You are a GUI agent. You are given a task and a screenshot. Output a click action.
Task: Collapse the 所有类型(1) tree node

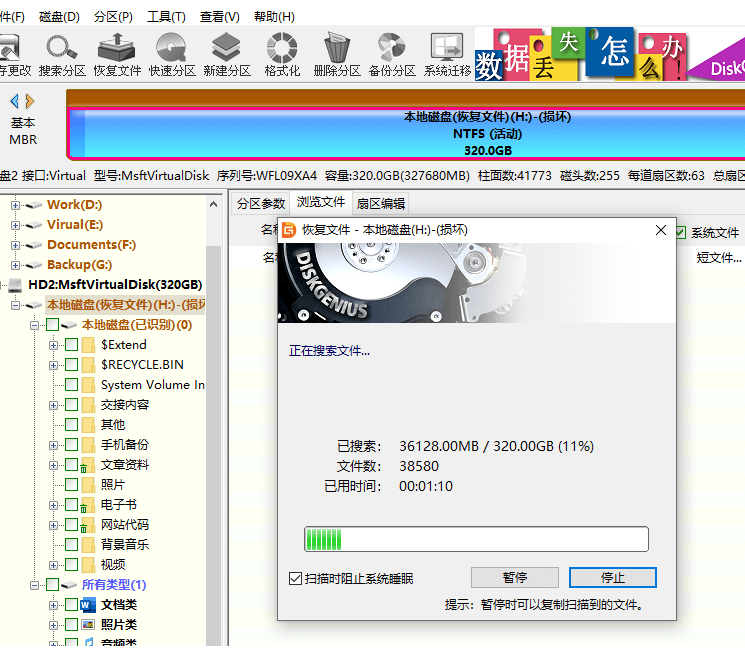pyautogui.click(x=36, y=585)
